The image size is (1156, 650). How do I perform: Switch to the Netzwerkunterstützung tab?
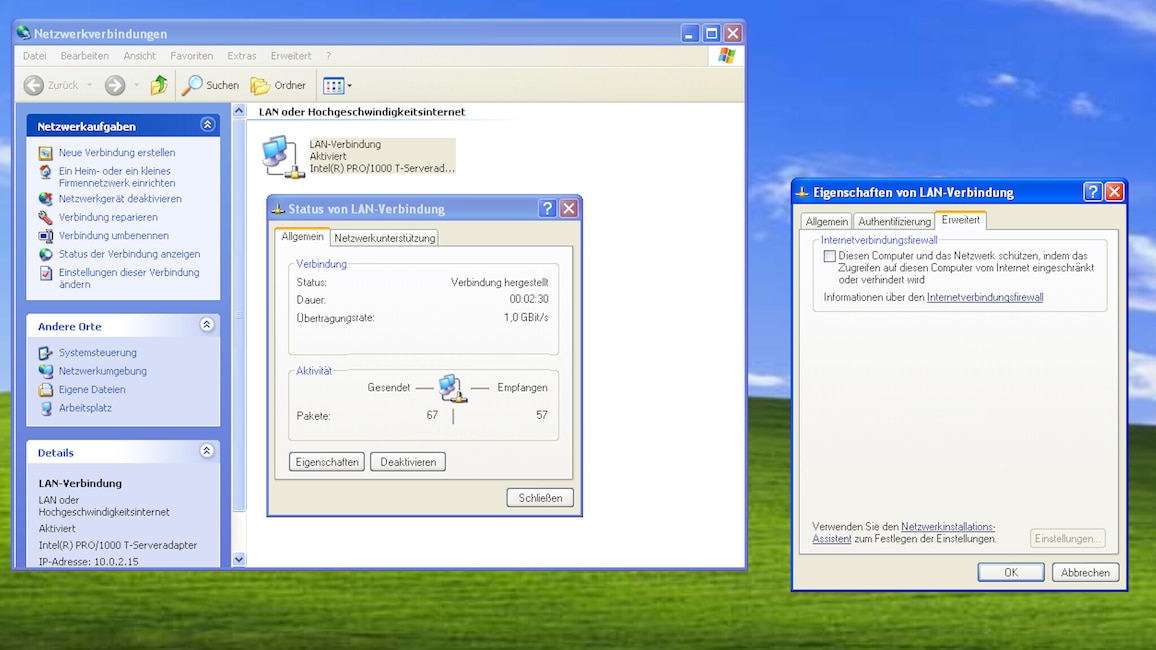point(384,238)
